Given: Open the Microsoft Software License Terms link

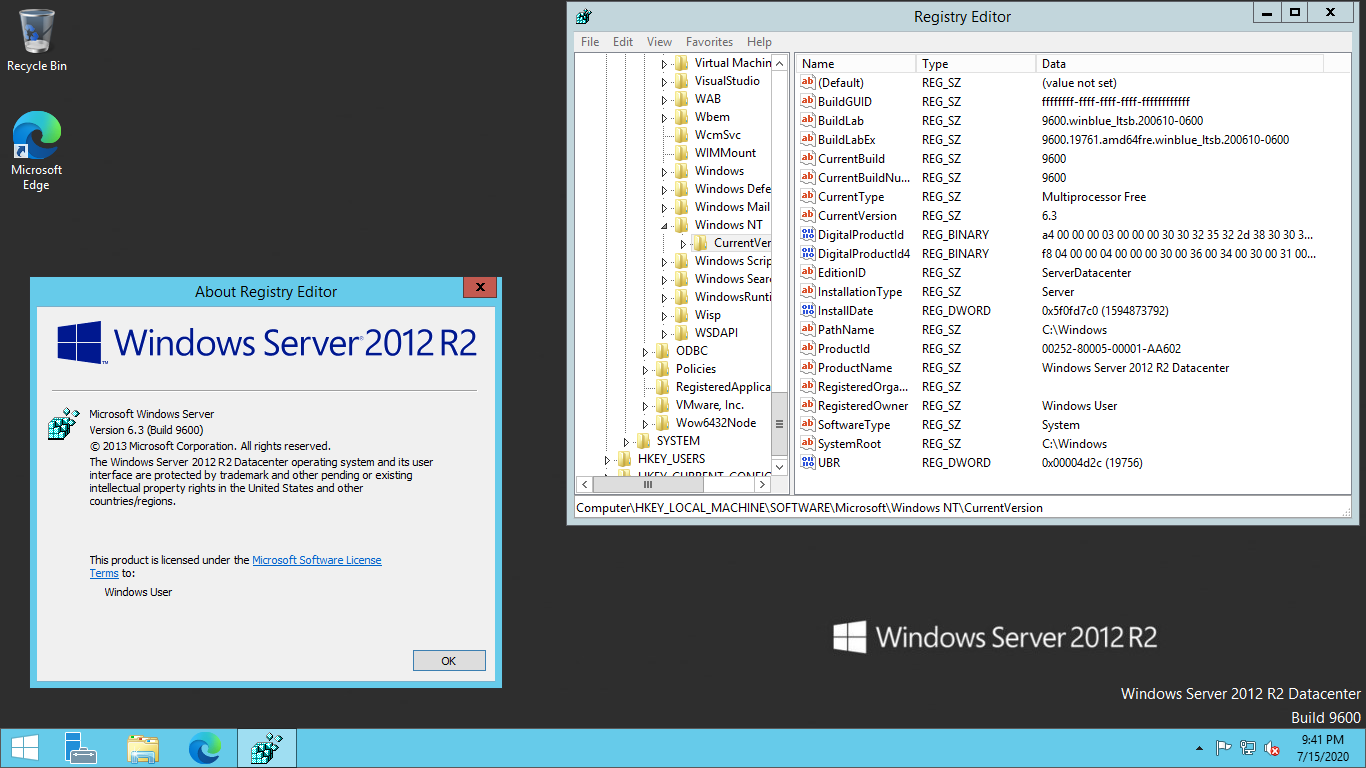Looking at the screenshot, I should click(x=317, y=560).
